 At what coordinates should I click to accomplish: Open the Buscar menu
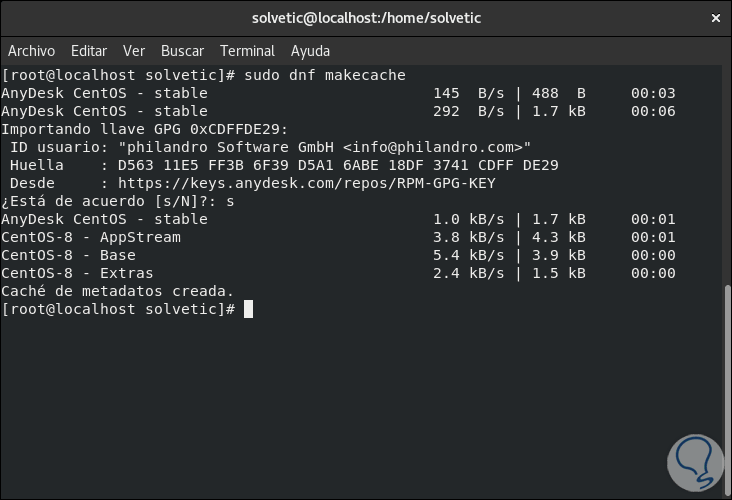182,51
